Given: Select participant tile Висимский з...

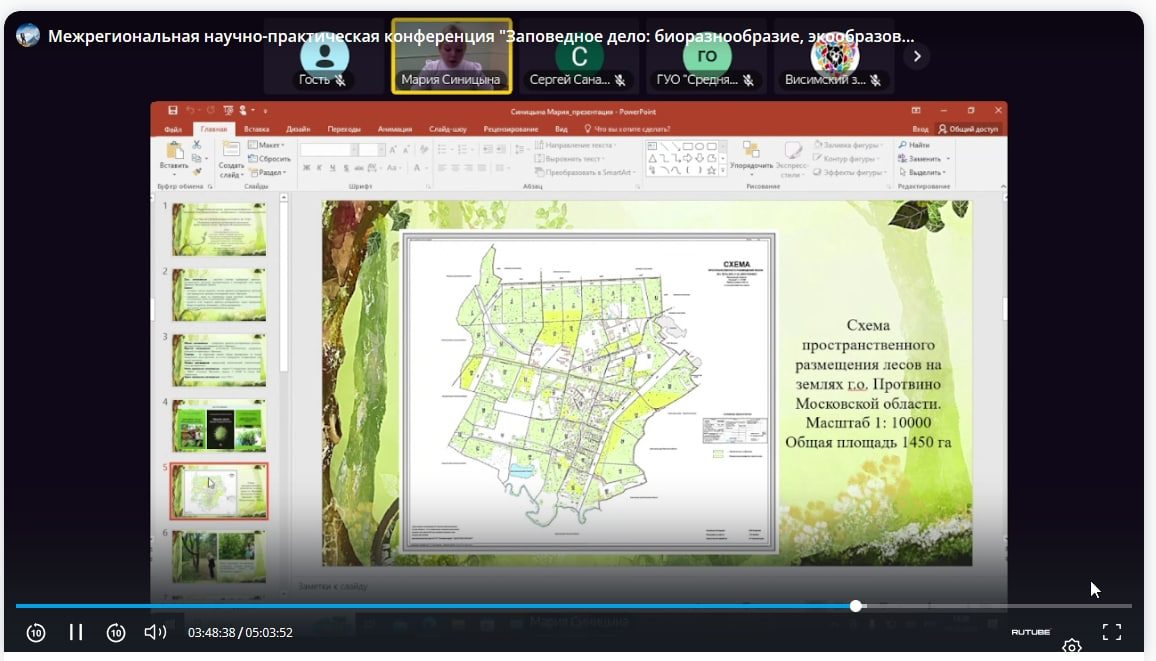Looking at the screenshot, I should (835, 57).
